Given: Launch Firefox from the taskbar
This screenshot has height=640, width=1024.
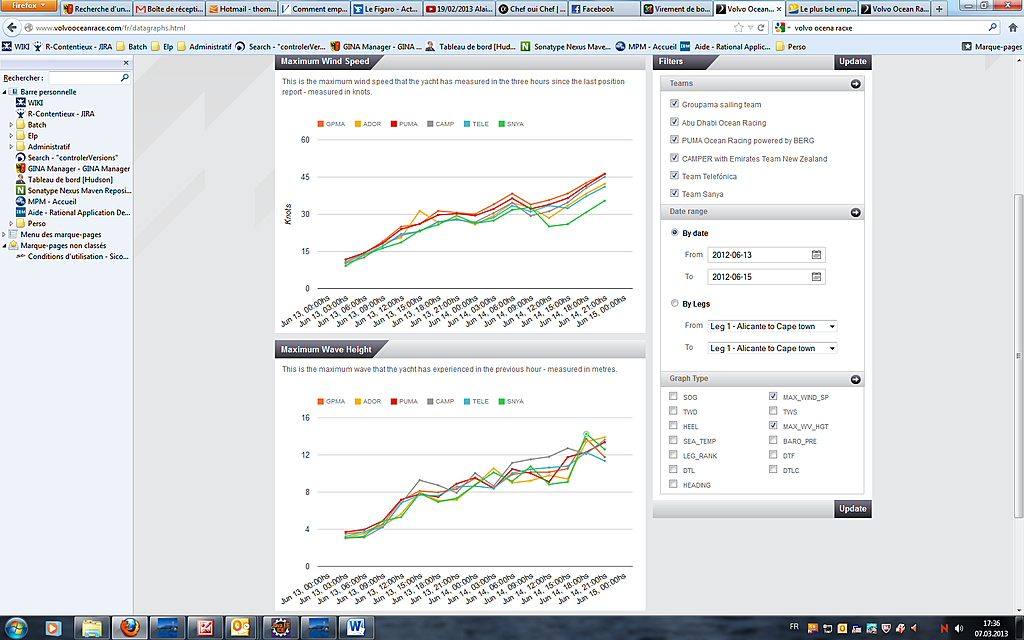Looking at the screenshot, I should (129, 628).
